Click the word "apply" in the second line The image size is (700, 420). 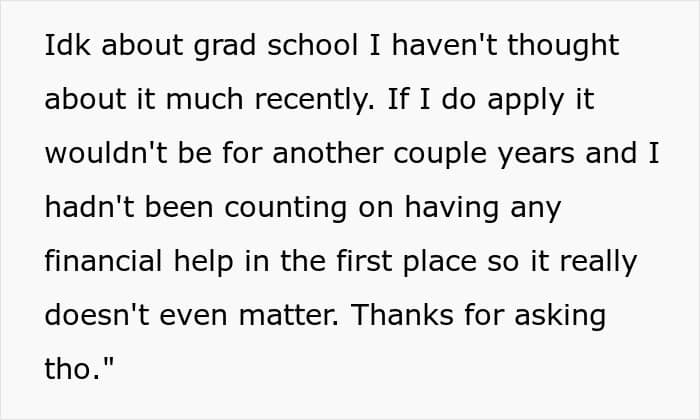tap(526, 100)
